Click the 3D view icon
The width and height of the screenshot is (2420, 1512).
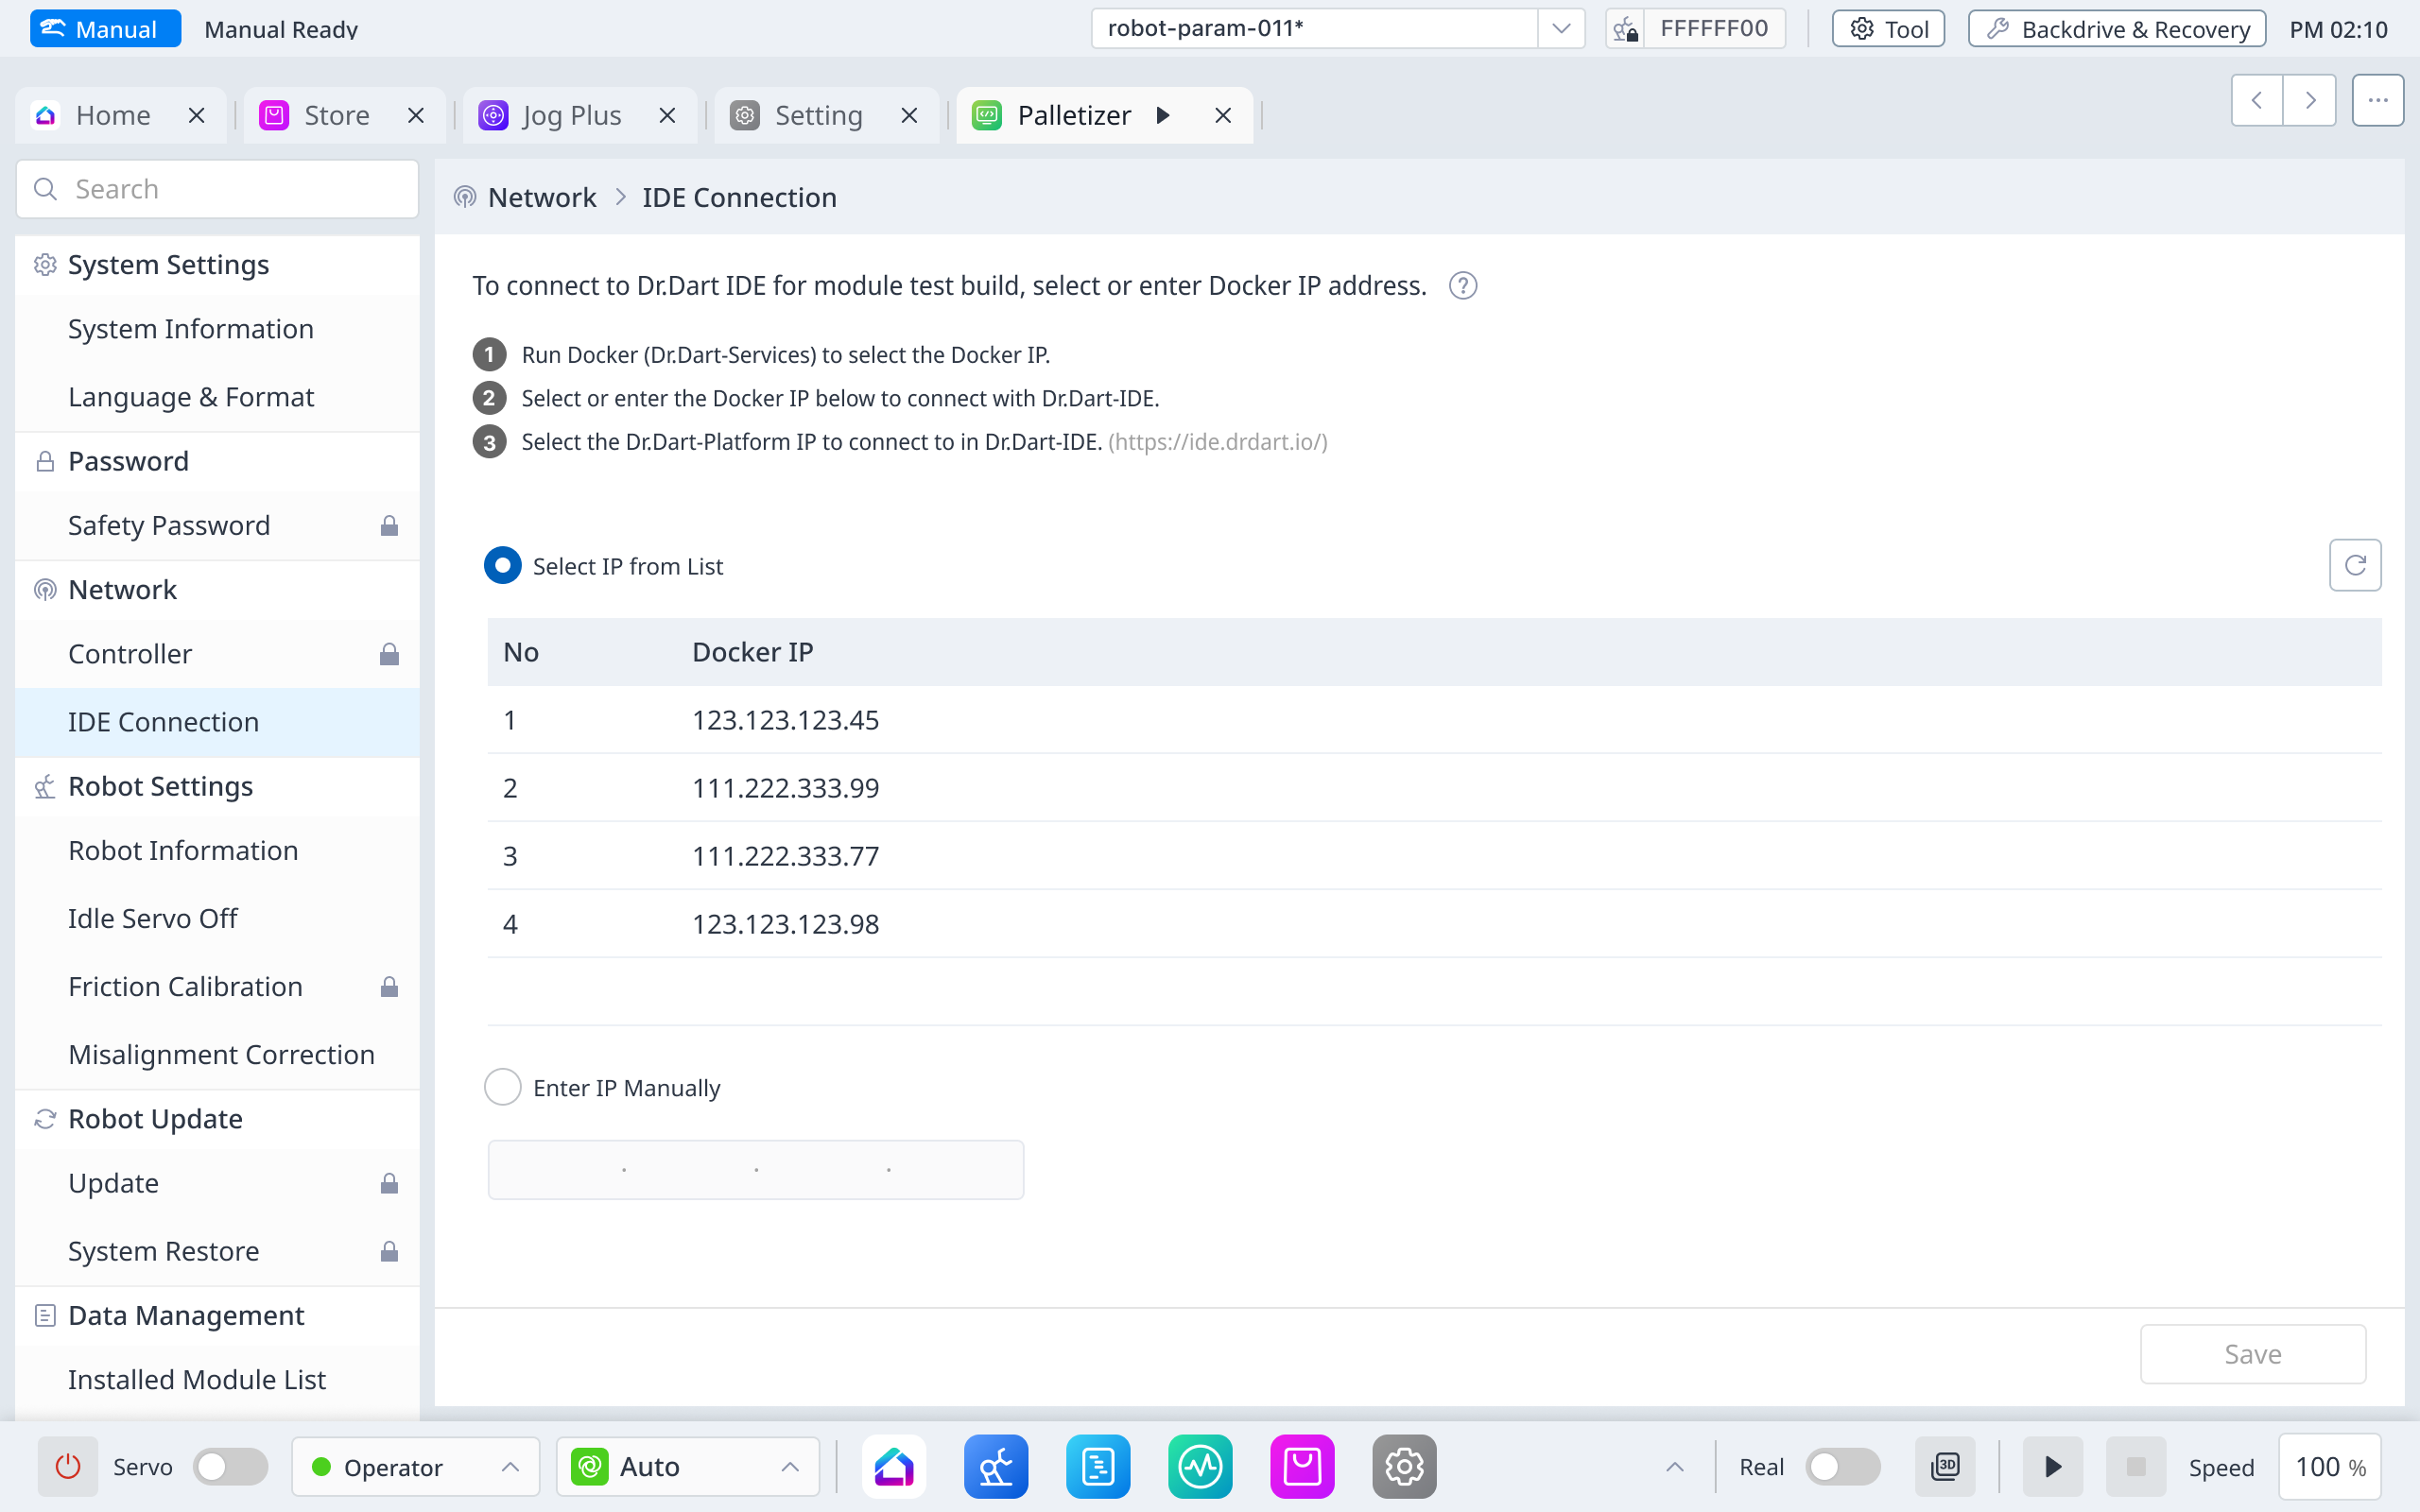[x=1945, y=1466]
